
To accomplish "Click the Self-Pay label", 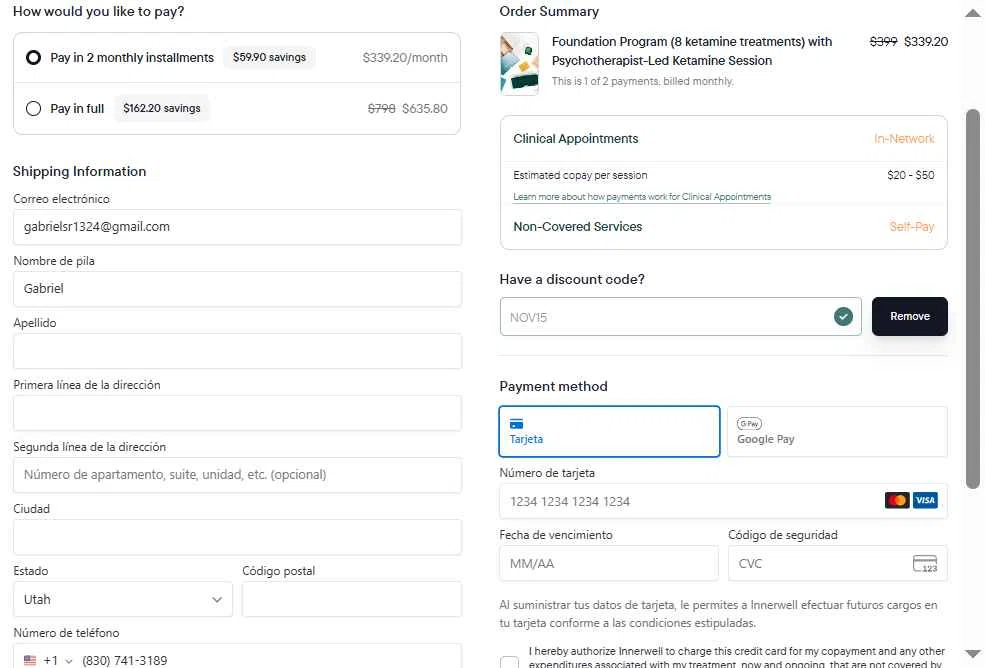I will (912, 227).
